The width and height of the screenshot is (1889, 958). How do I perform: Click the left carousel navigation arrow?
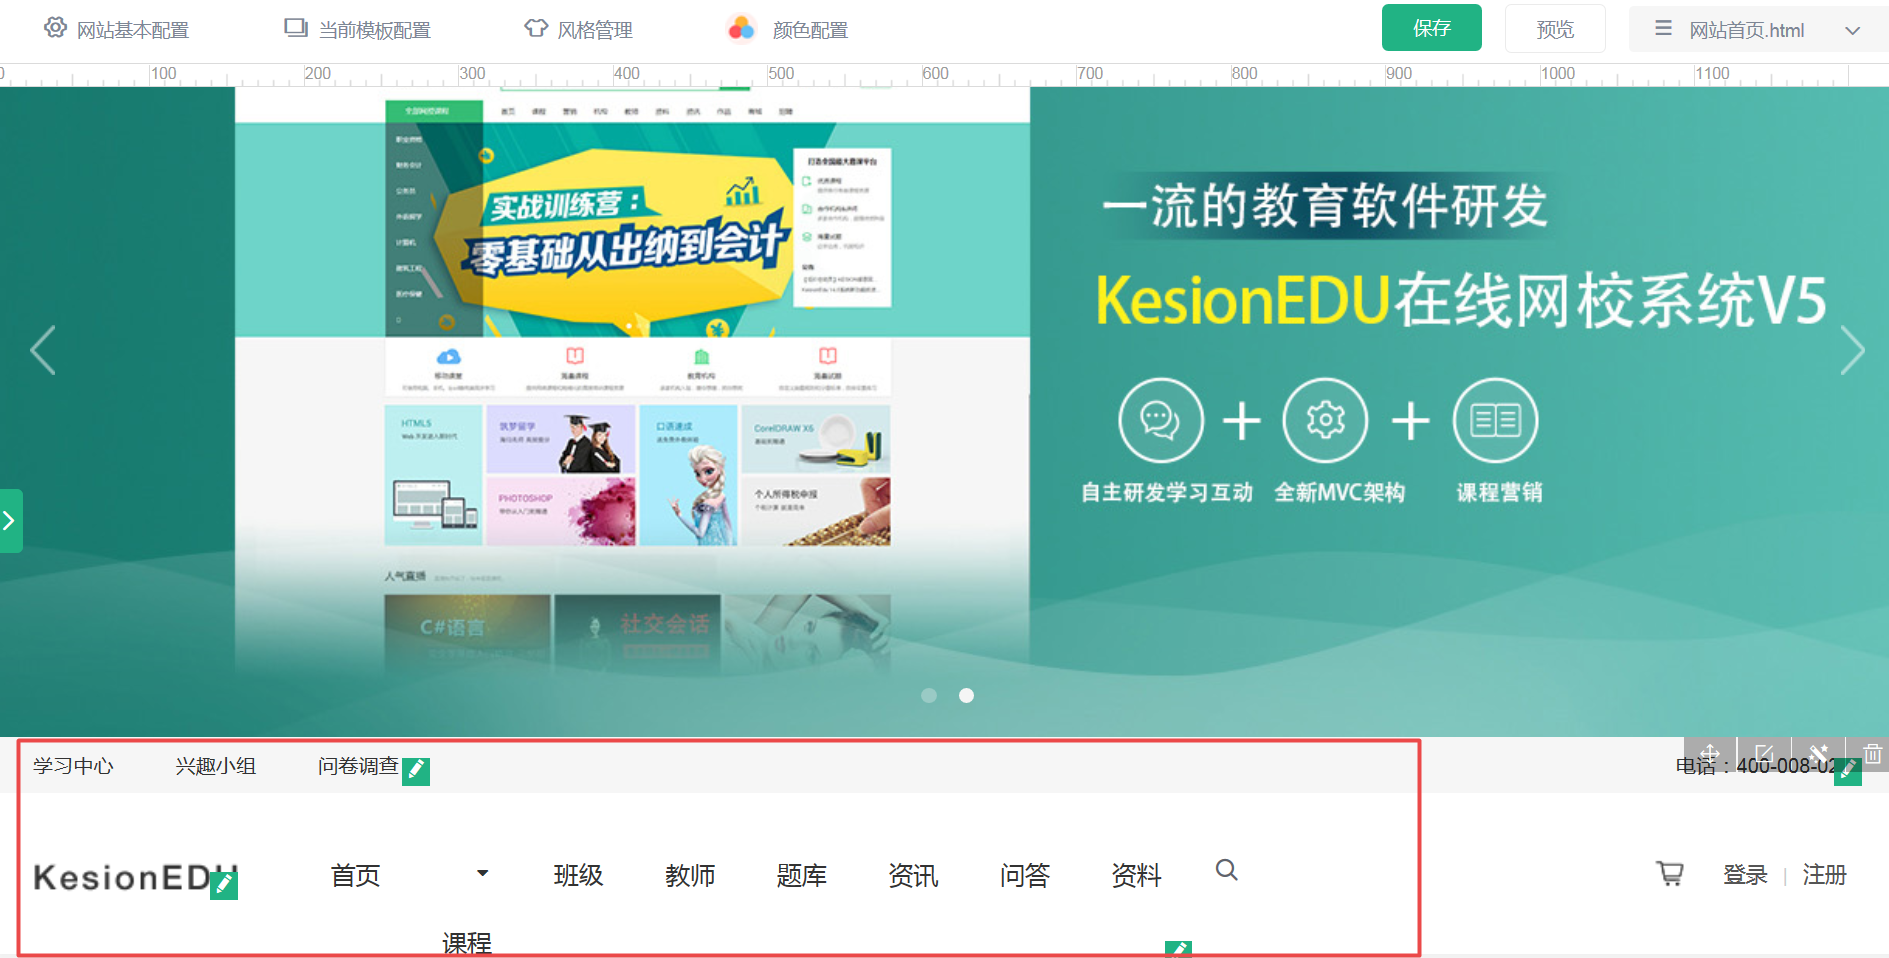[41, 350]
